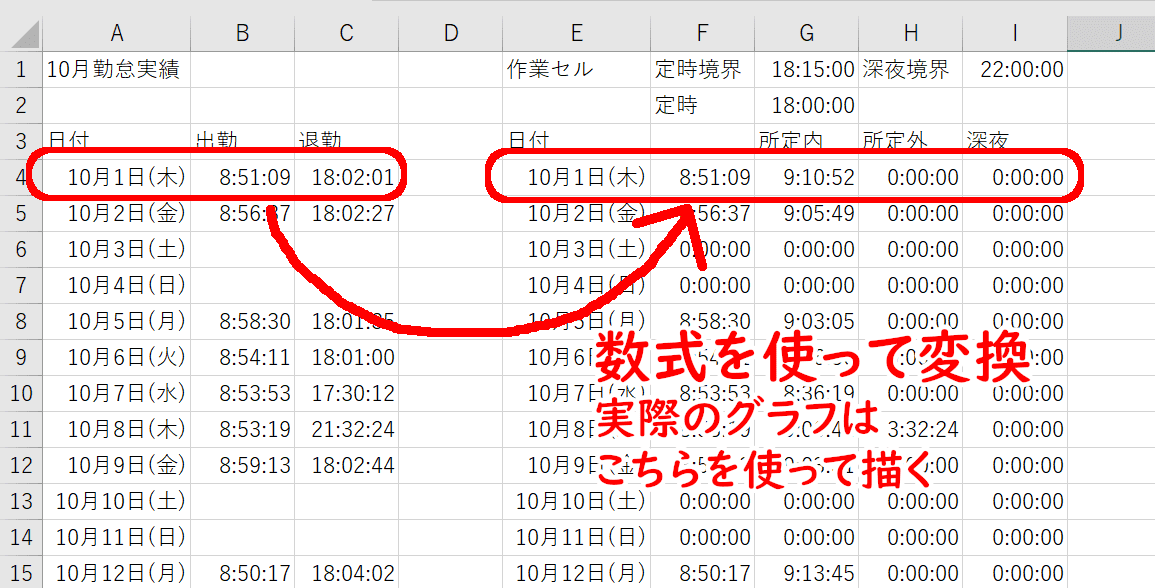This screenshot has width=1155, height=588.
Task: Select the 9:13:45 cell in row 15
Action: click(806, 574)
